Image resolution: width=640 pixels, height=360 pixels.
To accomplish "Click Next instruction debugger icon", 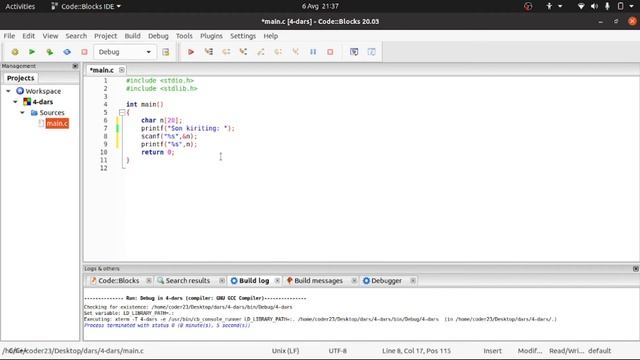I will pyautogui.click(x=278, y=52).
